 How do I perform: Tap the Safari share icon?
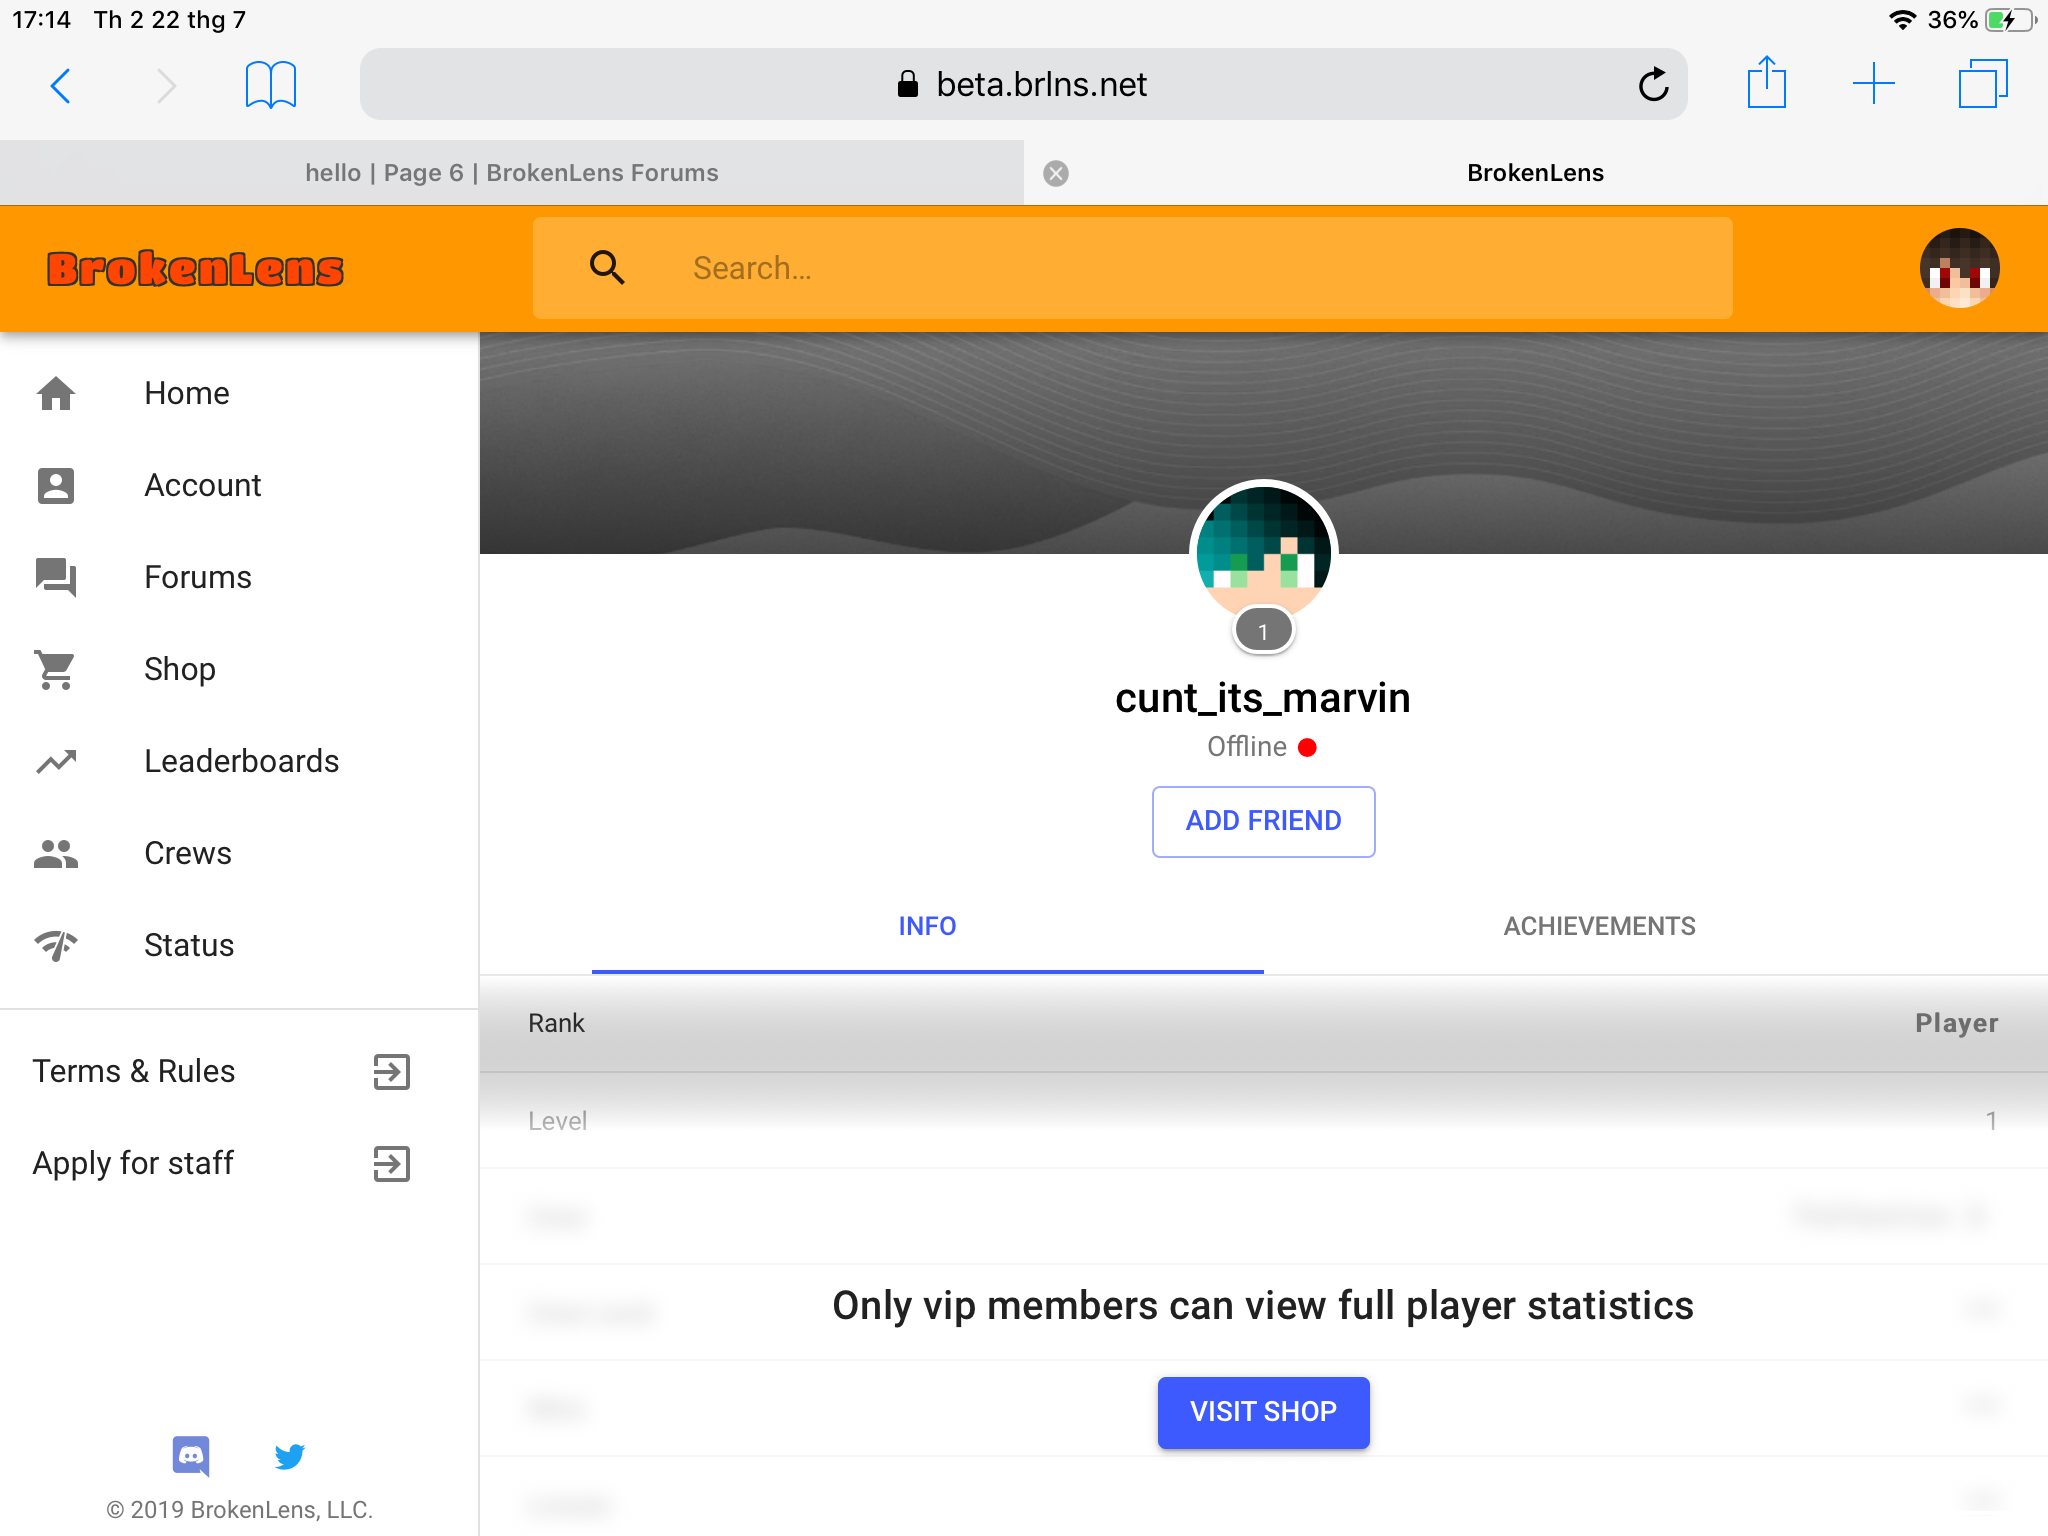click(x=1767, y=83)
